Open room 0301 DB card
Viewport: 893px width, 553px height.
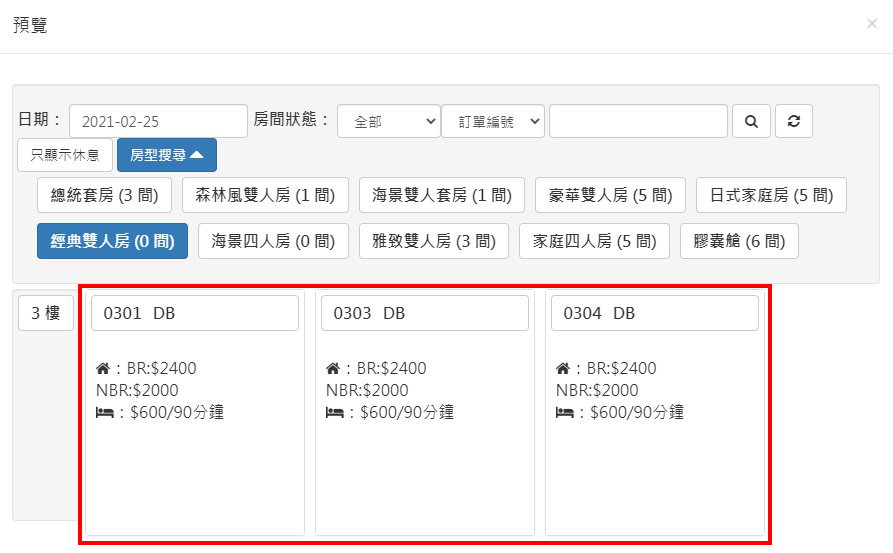[195, 313]
